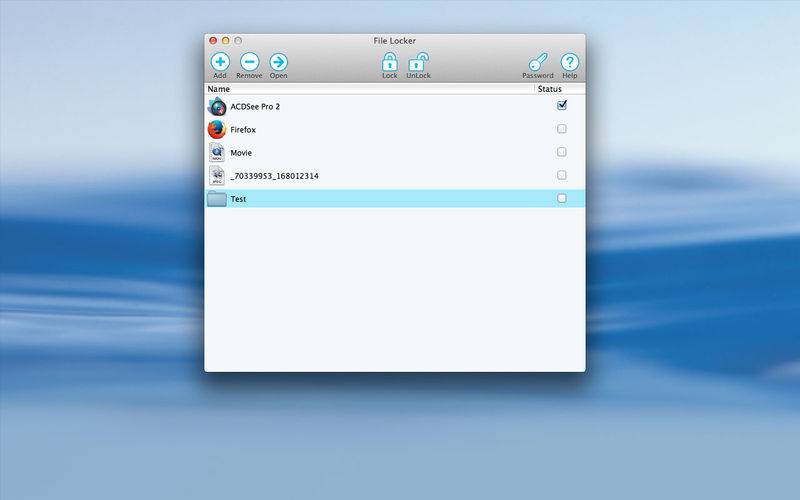Viewport: 800px width, 500px height.
Task: Open the Password key icon
Action: 538,62
